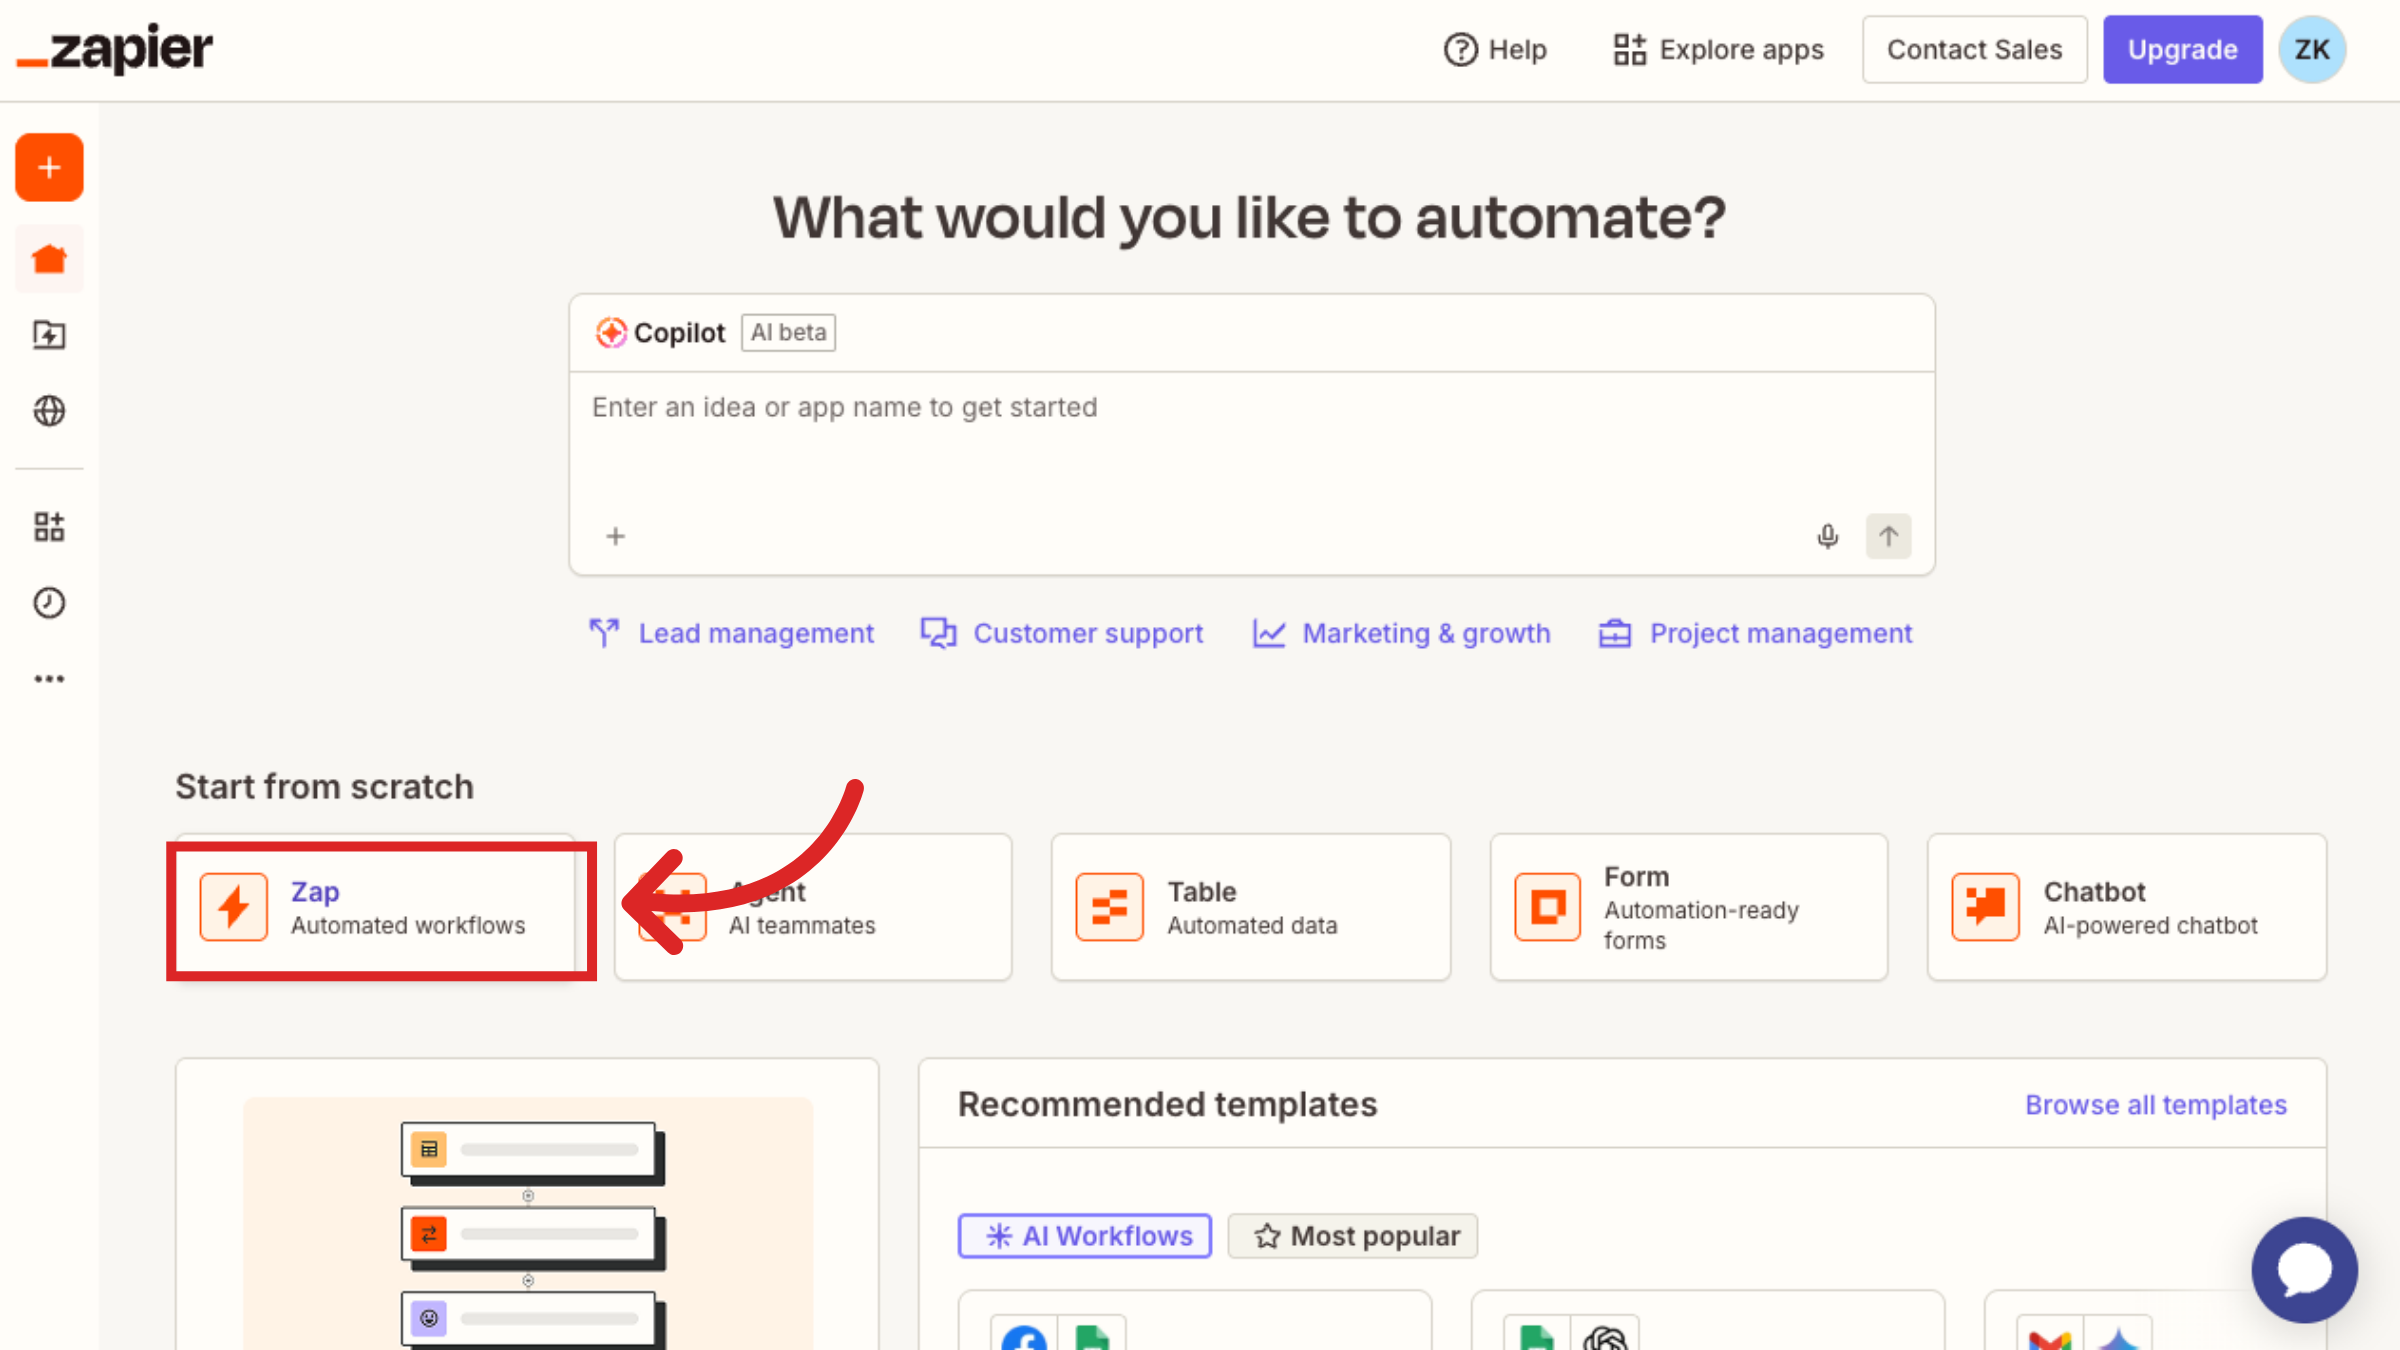Click the Upgrade button

(x=2183, y=49)
